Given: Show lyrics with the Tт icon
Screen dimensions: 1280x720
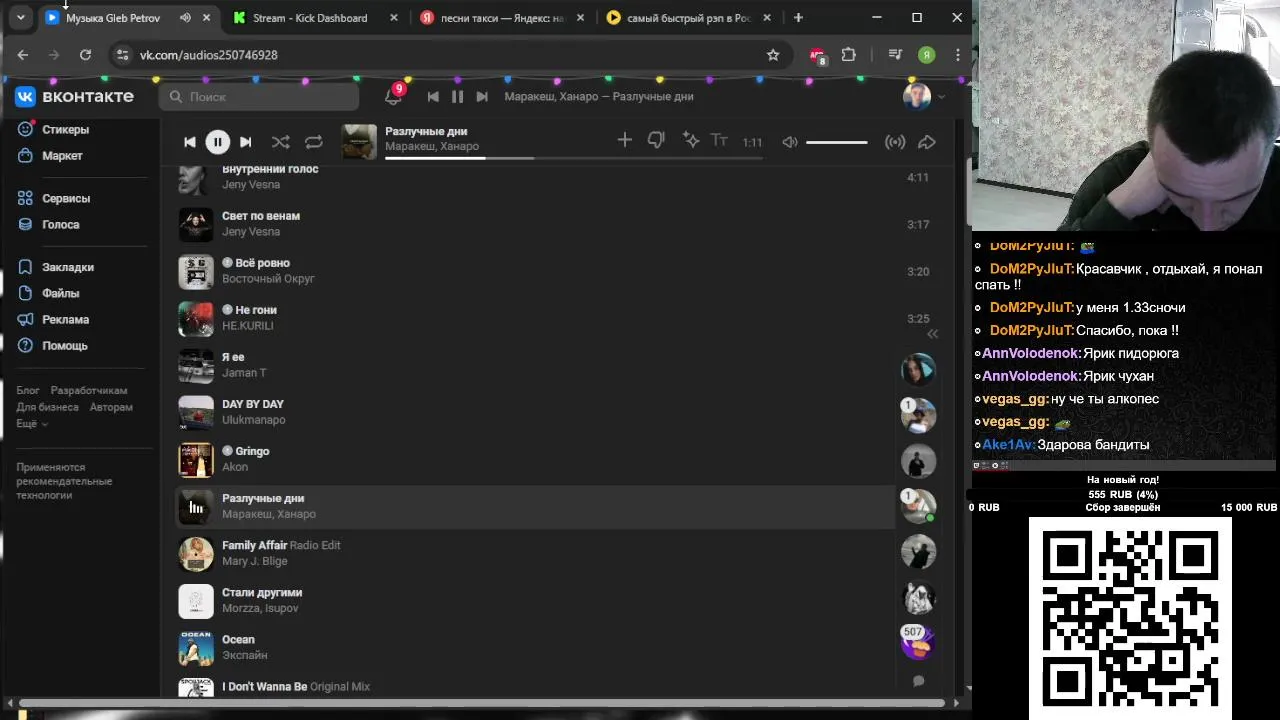Looking at the screenshot, I should (x=719, y=141).
